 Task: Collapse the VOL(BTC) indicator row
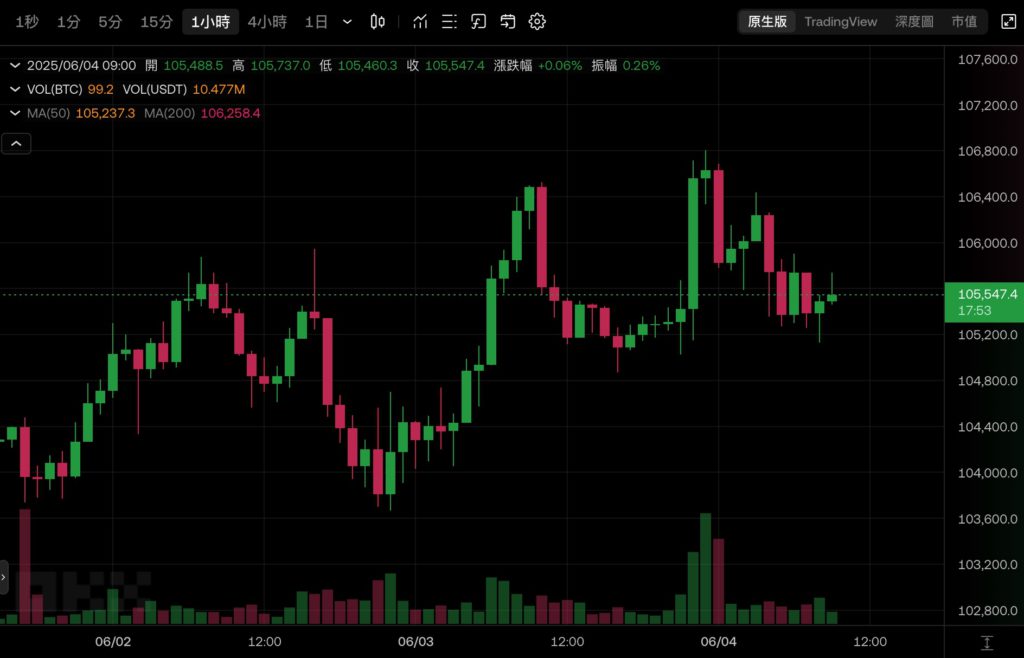(15, 89)
